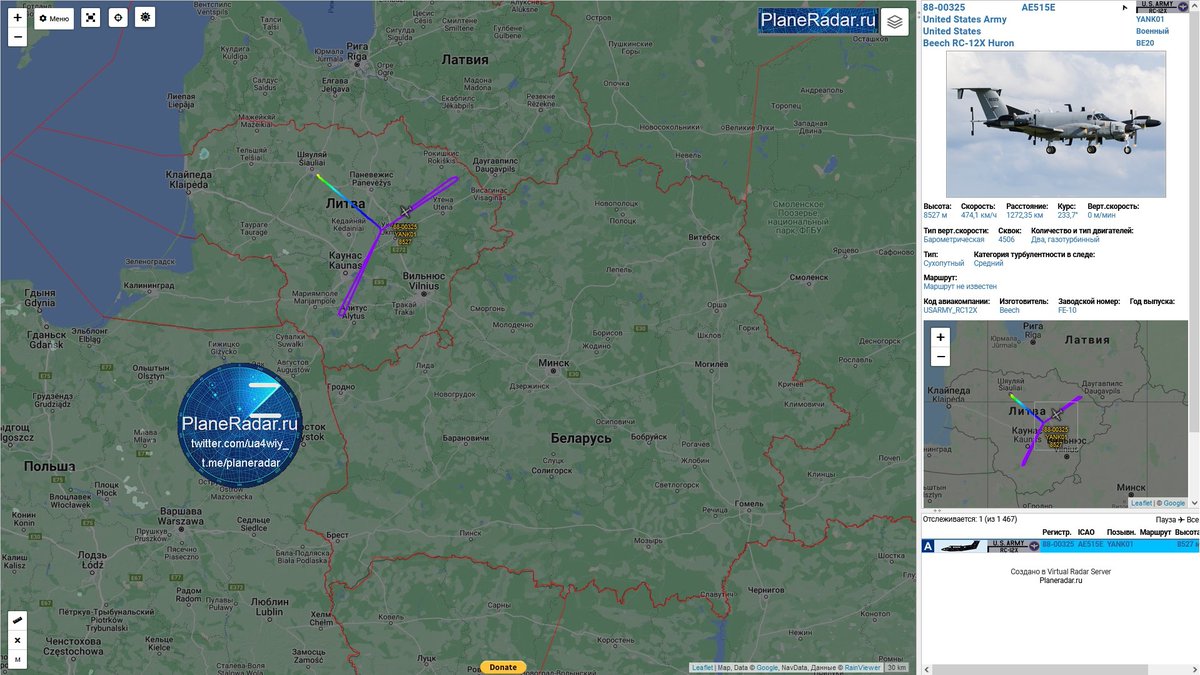Open the Меню settings button
The width and height of the screenshot is (1200, 675).
coord(55,18)
